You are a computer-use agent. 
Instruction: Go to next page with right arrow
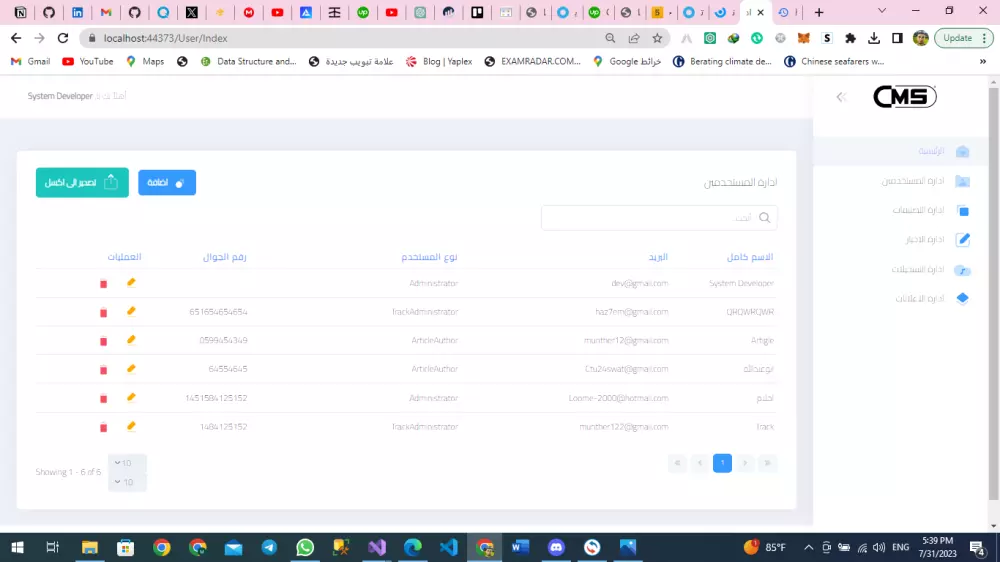tap(744, 462)
